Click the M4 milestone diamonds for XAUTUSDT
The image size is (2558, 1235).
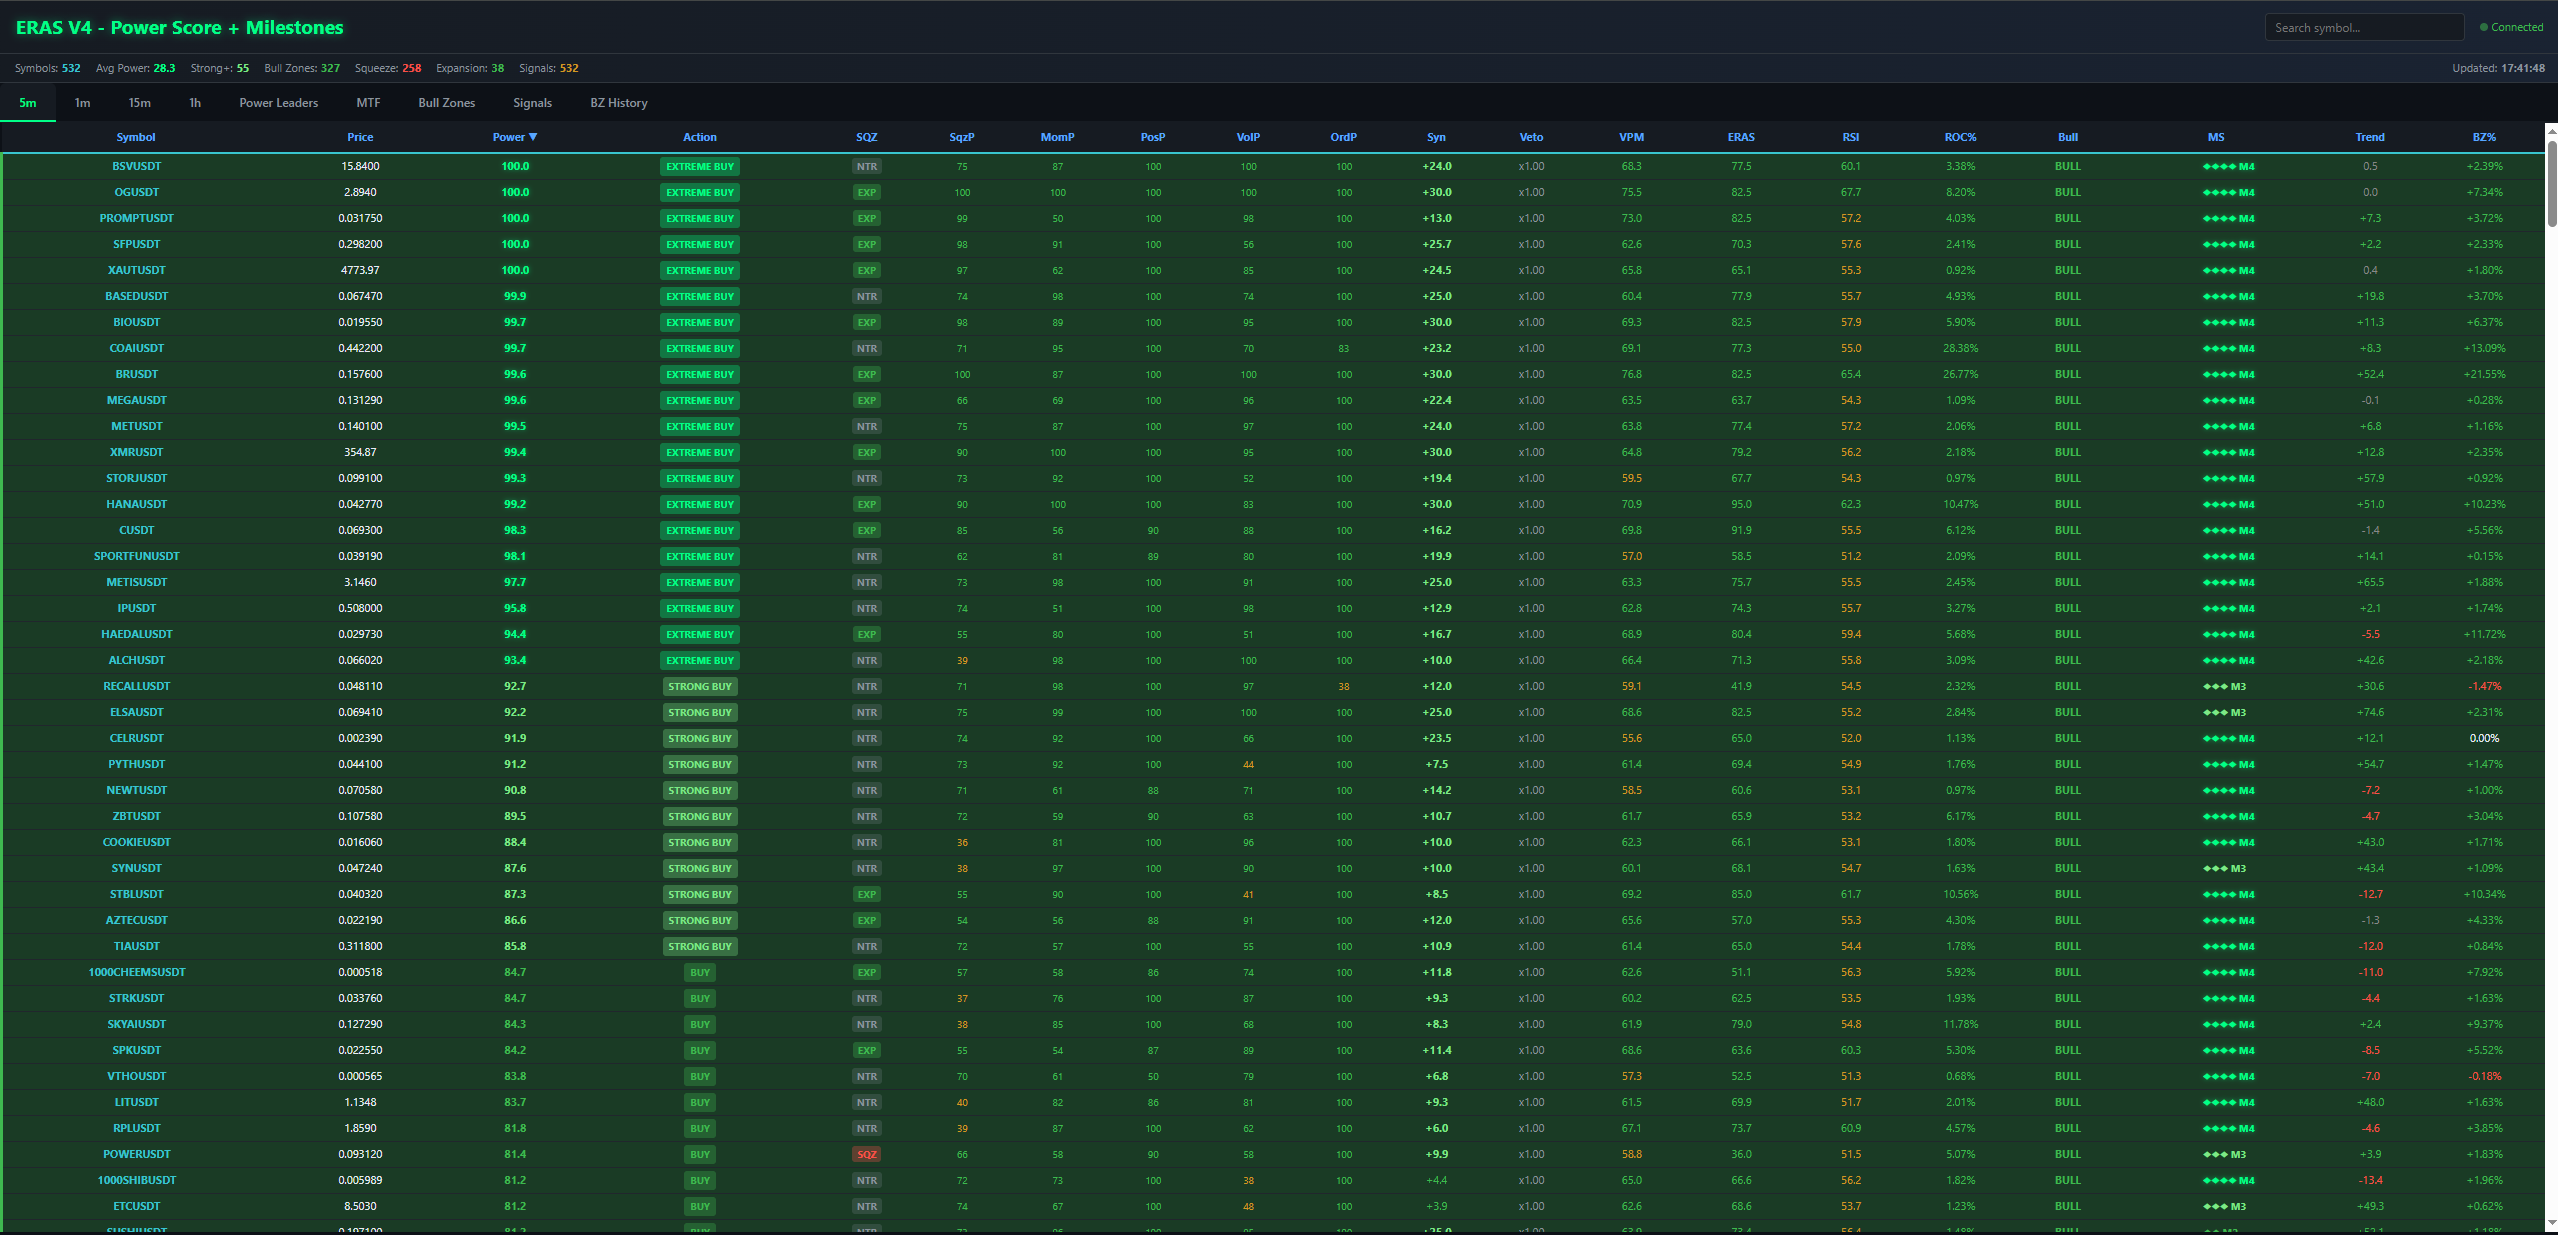coord(2229,271)
